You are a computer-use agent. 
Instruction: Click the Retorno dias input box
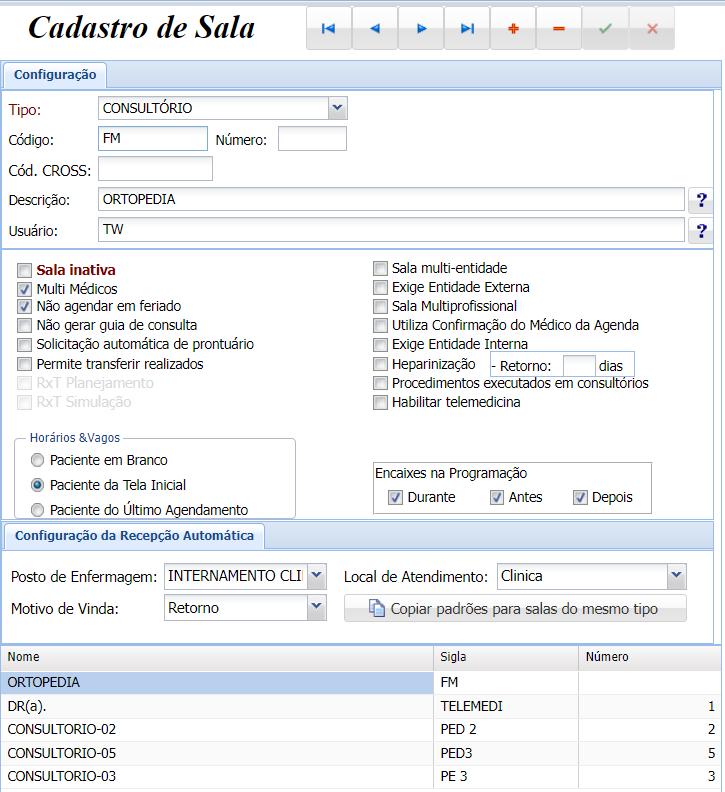(579, 365)
